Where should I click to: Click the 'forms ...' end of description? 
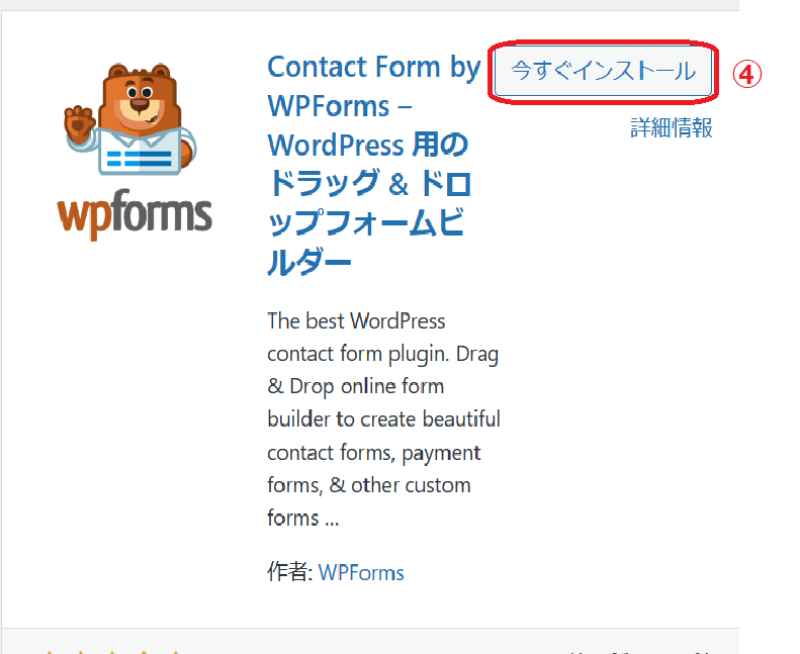pyautogui.click(x=303, y=518)
